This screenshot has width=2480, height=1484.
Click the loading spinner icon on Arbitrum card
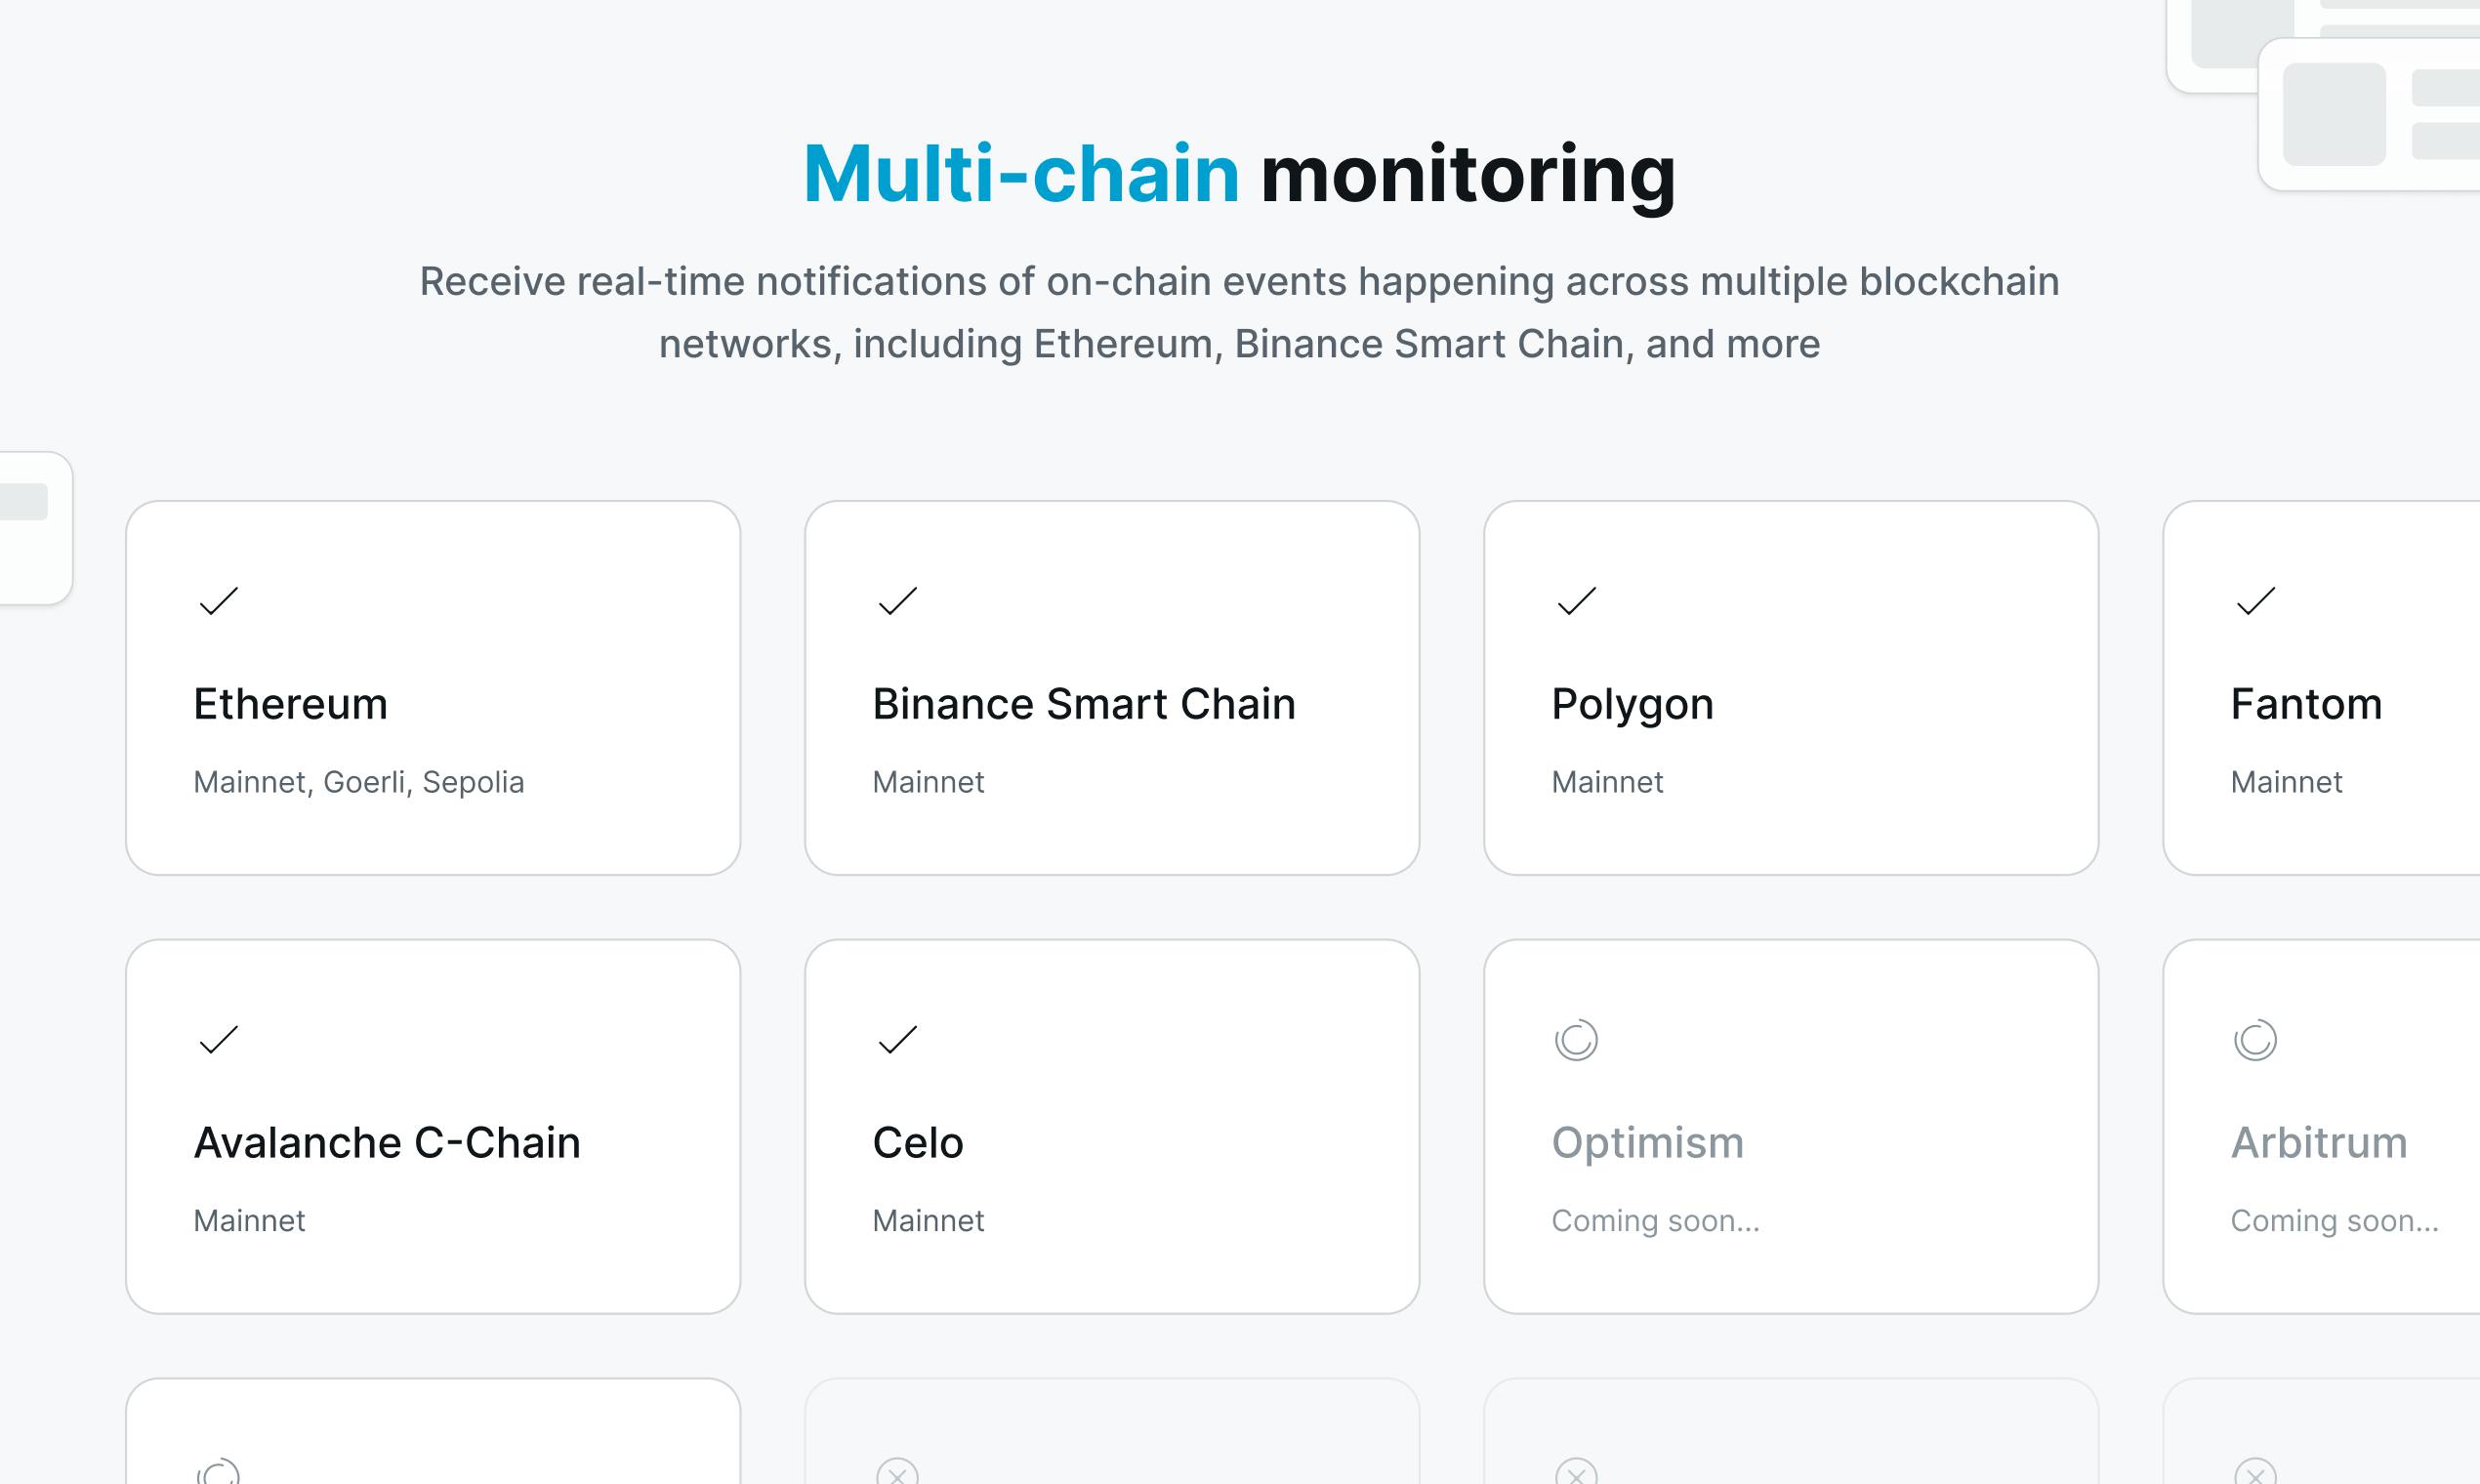pyautogui.click(x=2255, y=1040)
